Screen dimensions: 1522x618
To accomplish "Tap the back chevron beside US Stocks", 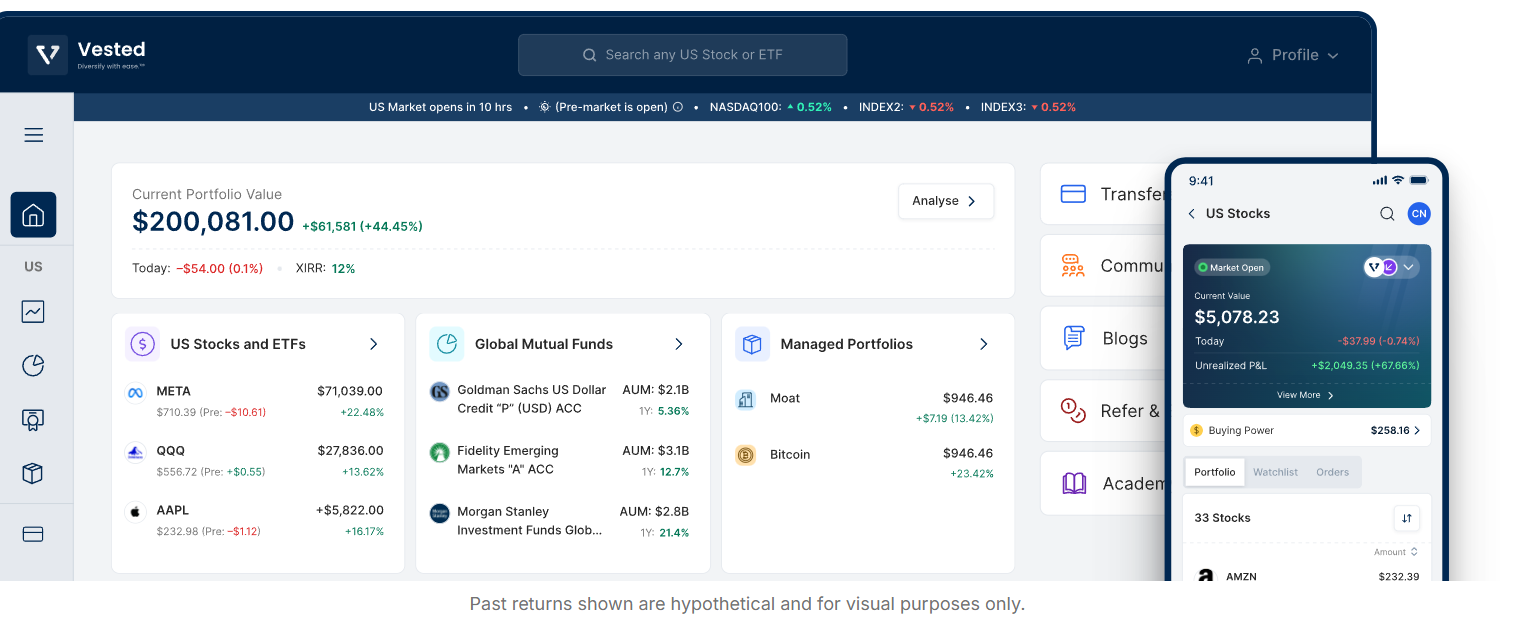I will 1191,214.
